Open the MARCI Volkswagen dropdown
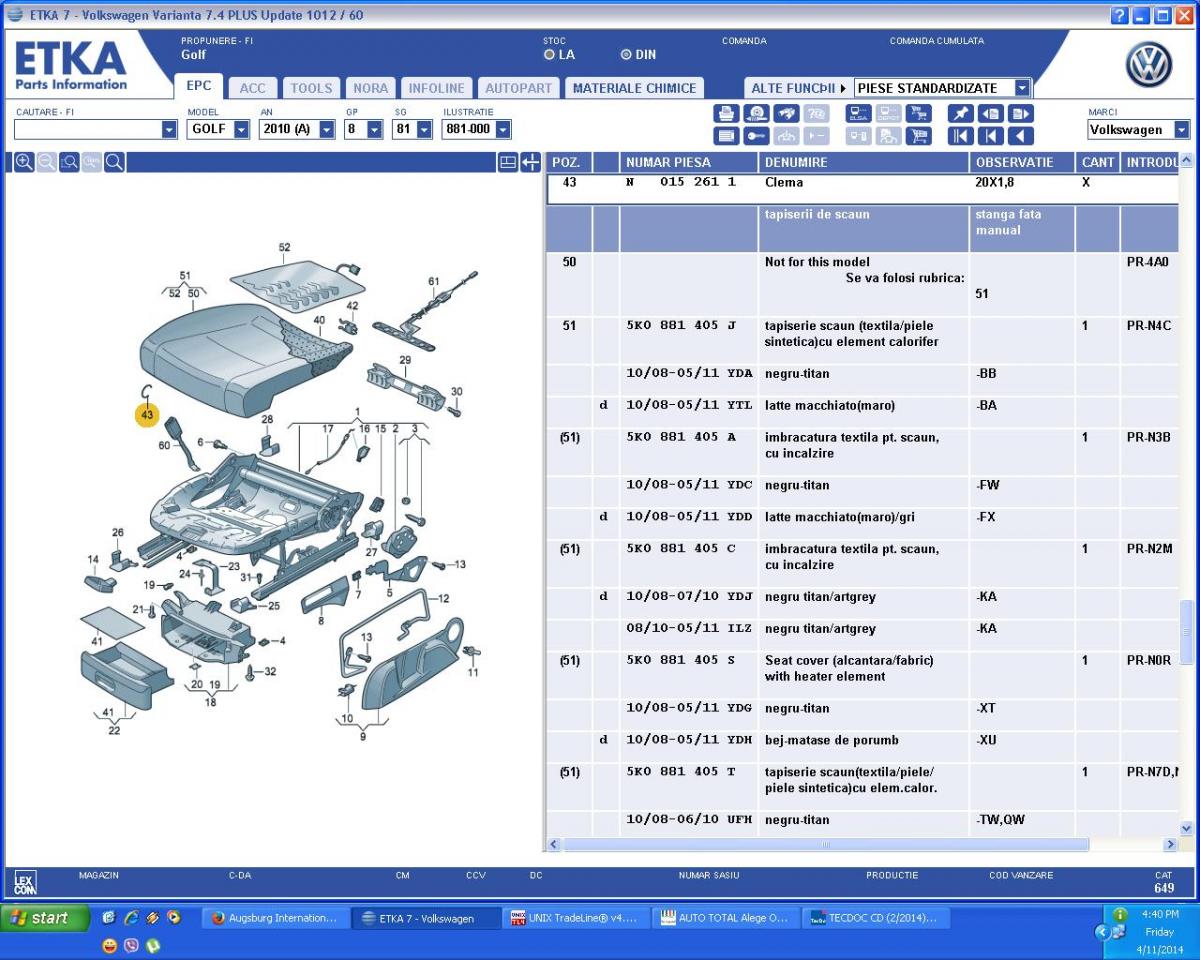 [x=1181, y=130]
